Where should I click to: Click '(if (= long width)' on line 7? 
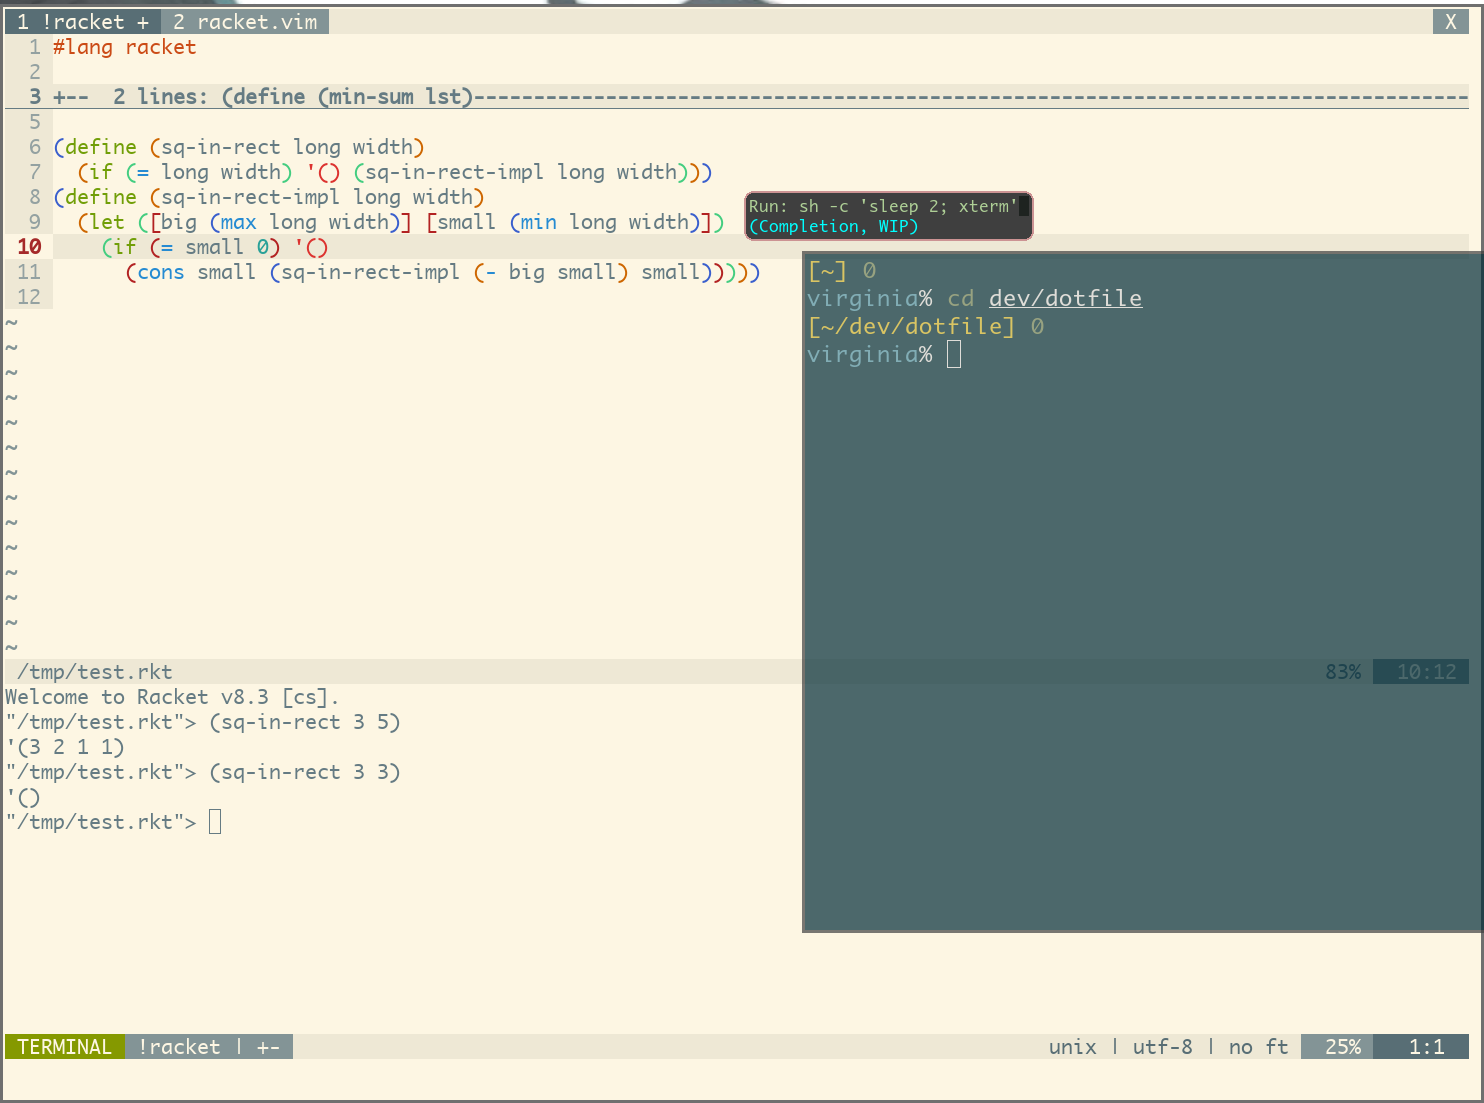click(x=185, y=172)
